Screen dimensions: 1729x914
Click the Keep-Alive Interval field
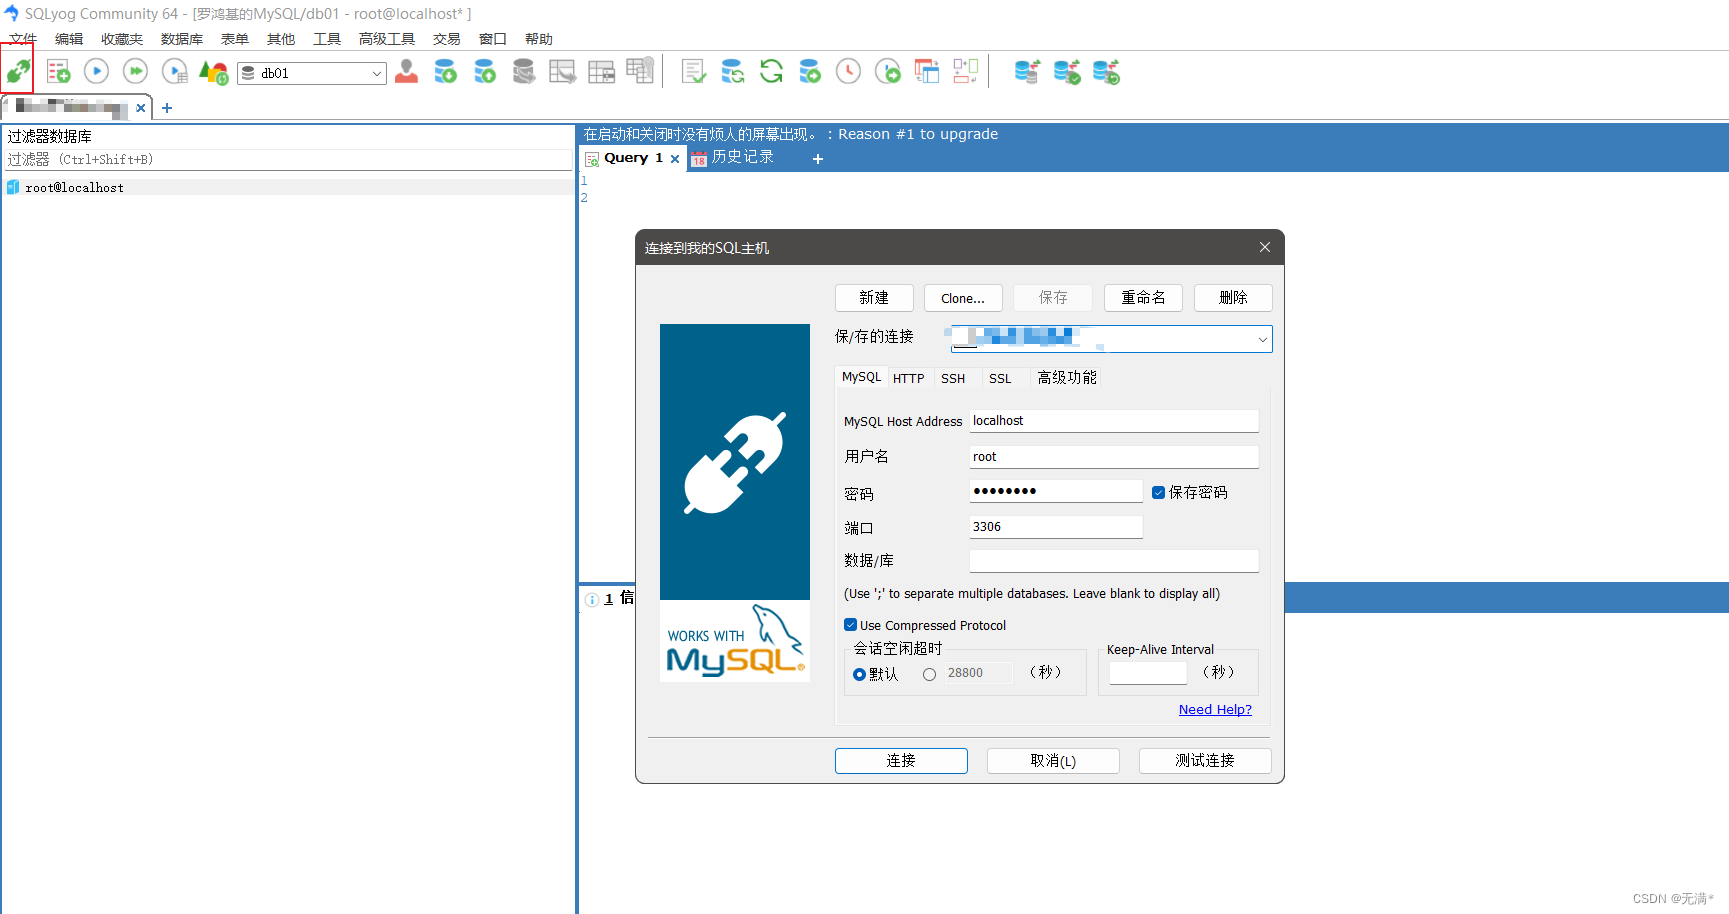pos(1148,673)
